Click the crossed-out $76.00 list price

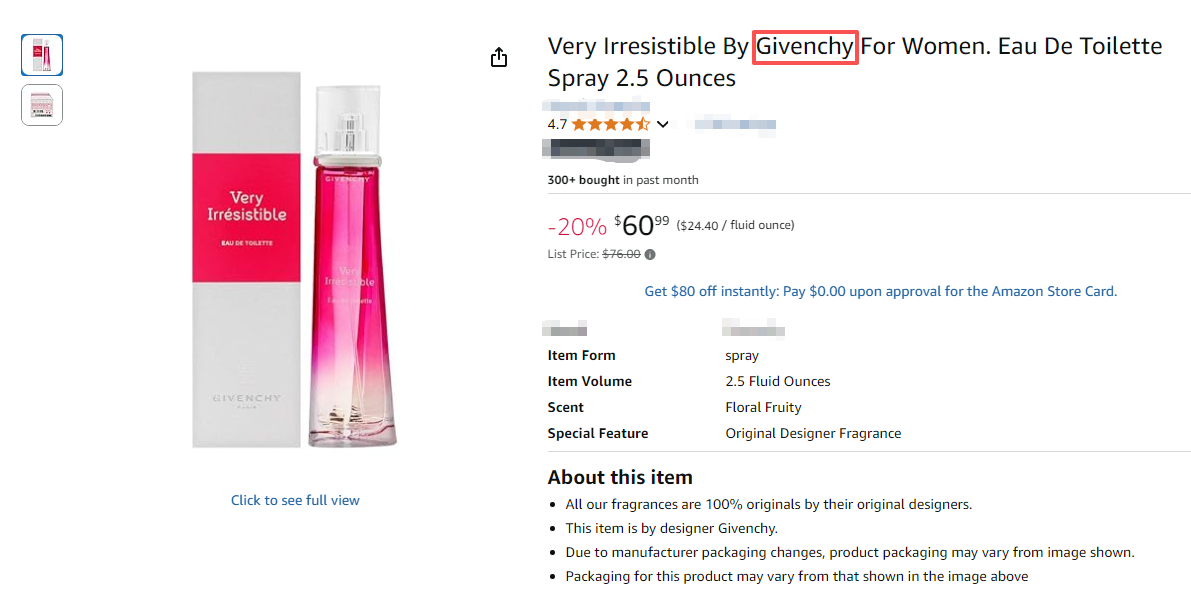[621, 254]
